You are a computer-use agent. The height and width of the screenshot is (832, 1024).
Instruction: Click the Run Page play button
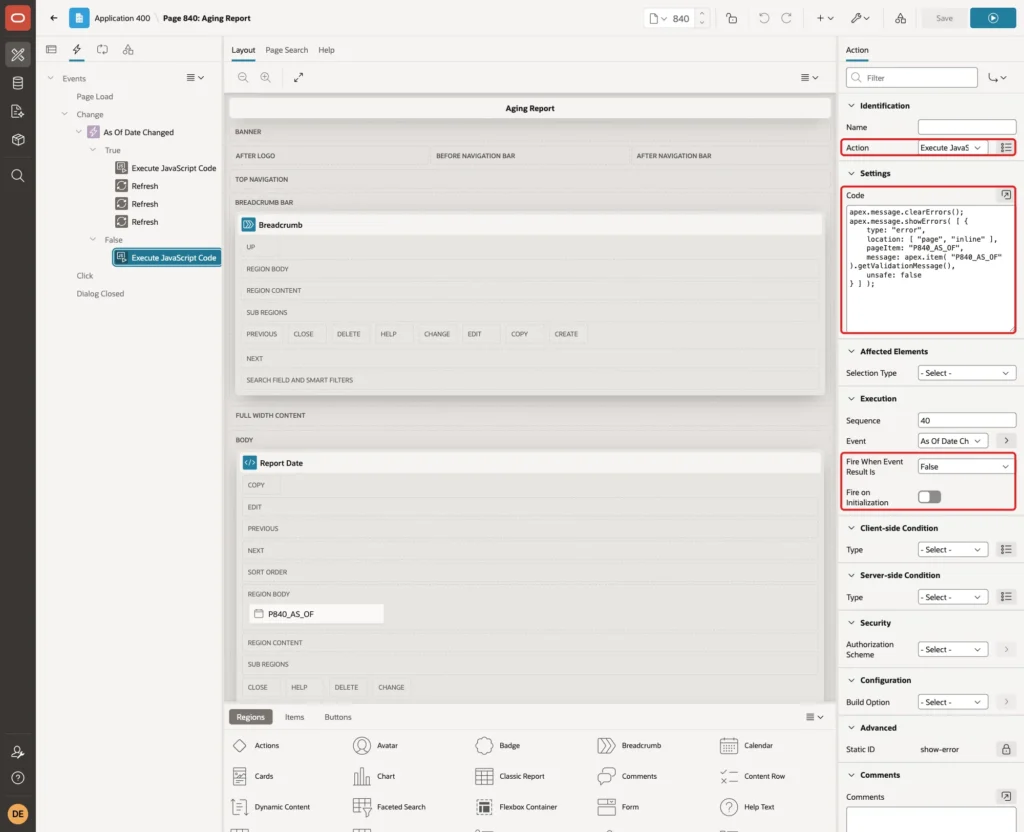coord(992,18)
